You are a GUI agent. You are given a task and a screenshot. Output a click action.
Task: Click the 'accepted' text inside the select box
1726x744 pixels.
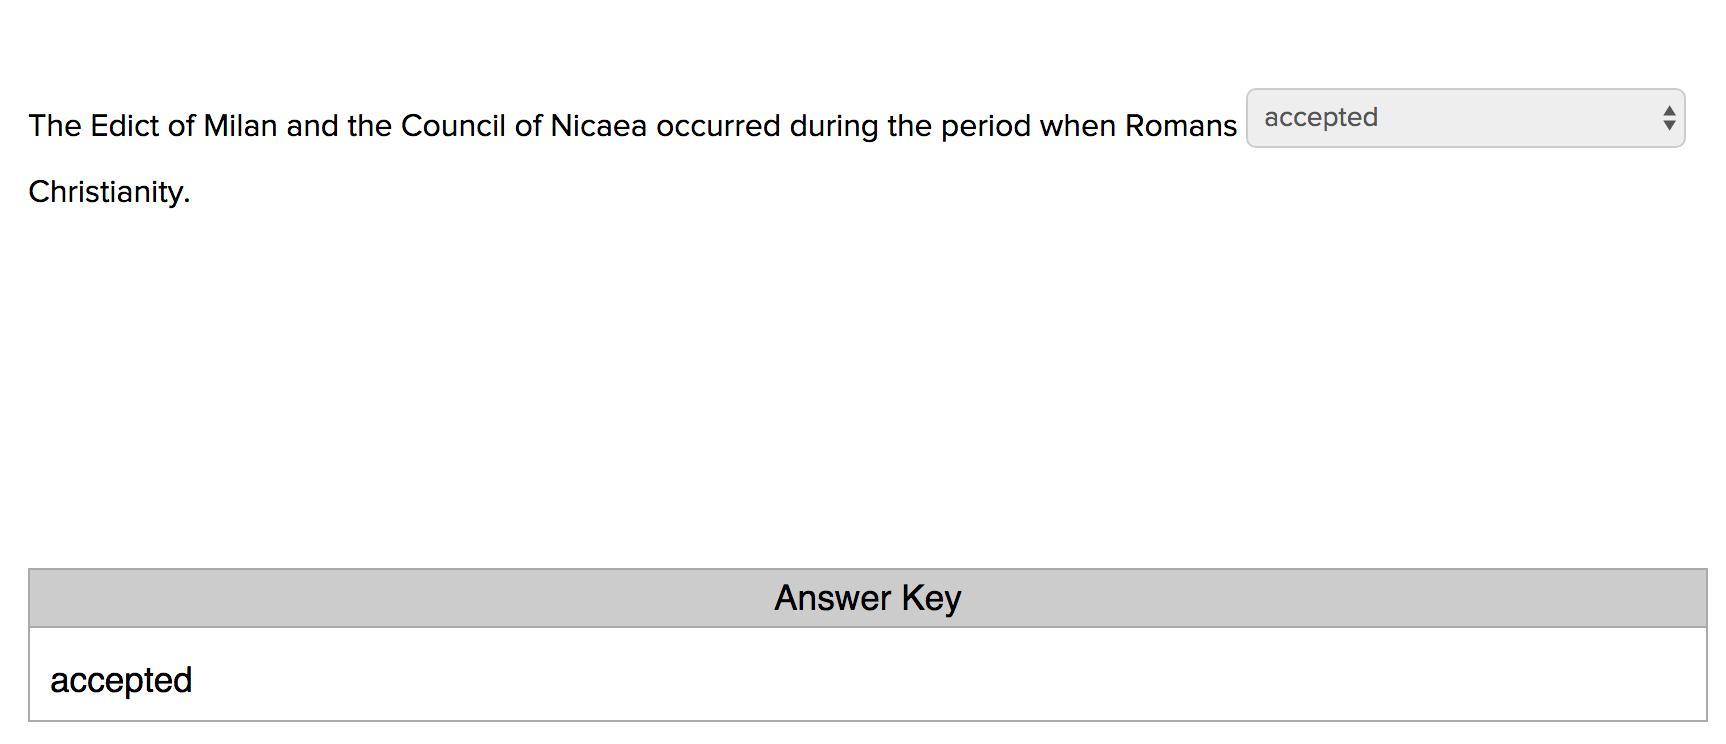point(1320,118)
